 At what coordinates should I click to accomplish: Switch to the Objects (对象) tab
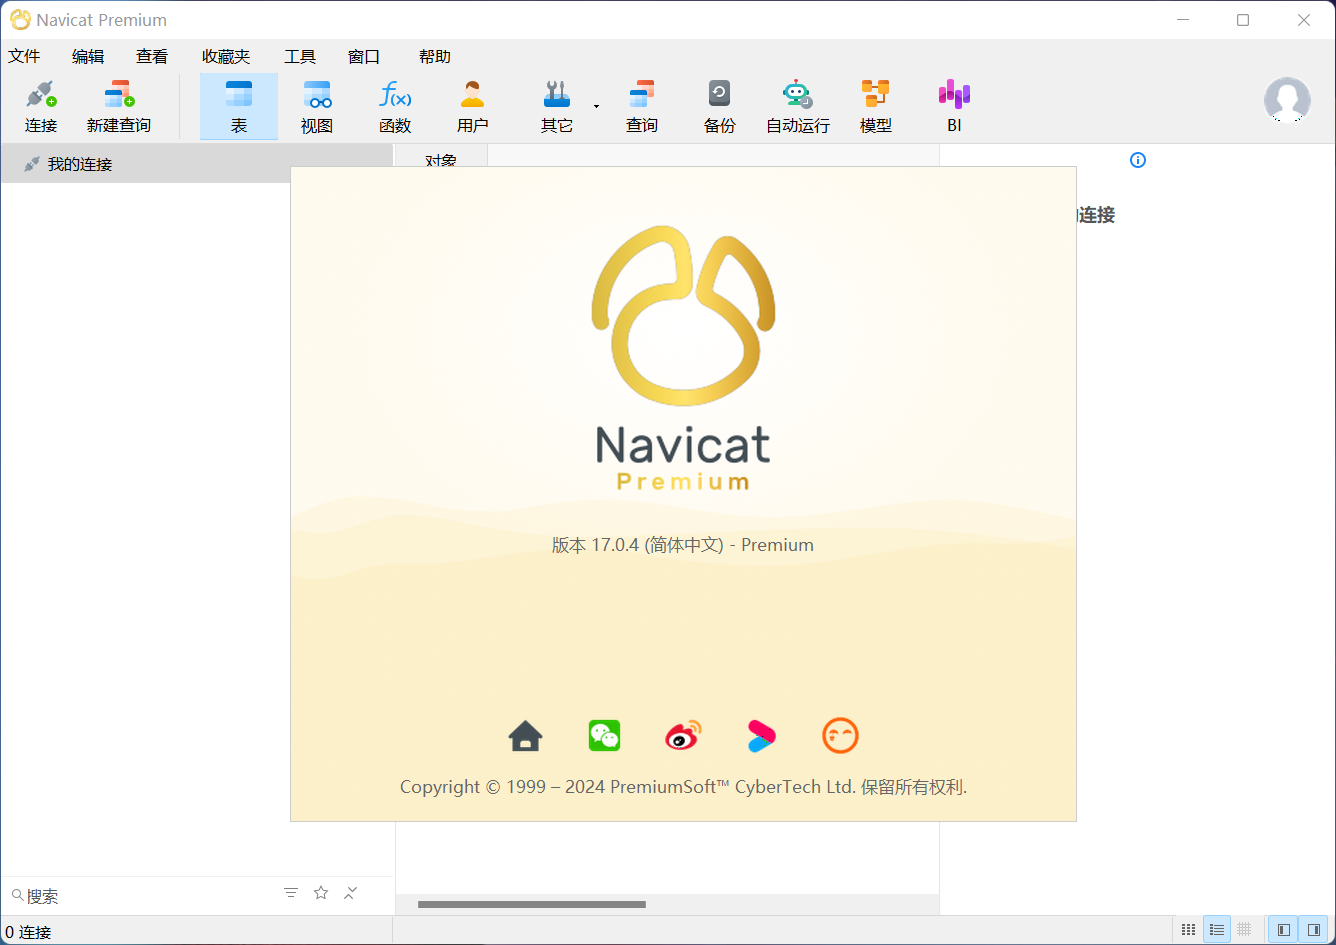click(x=441, y=156)
